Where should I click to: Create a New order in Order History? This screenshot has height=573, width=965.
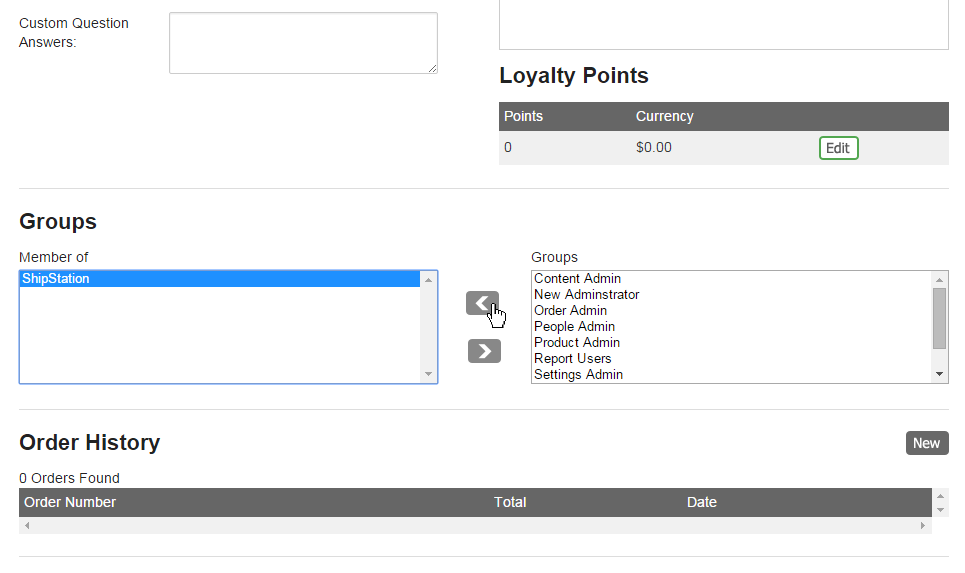click(x=927, y=443)
